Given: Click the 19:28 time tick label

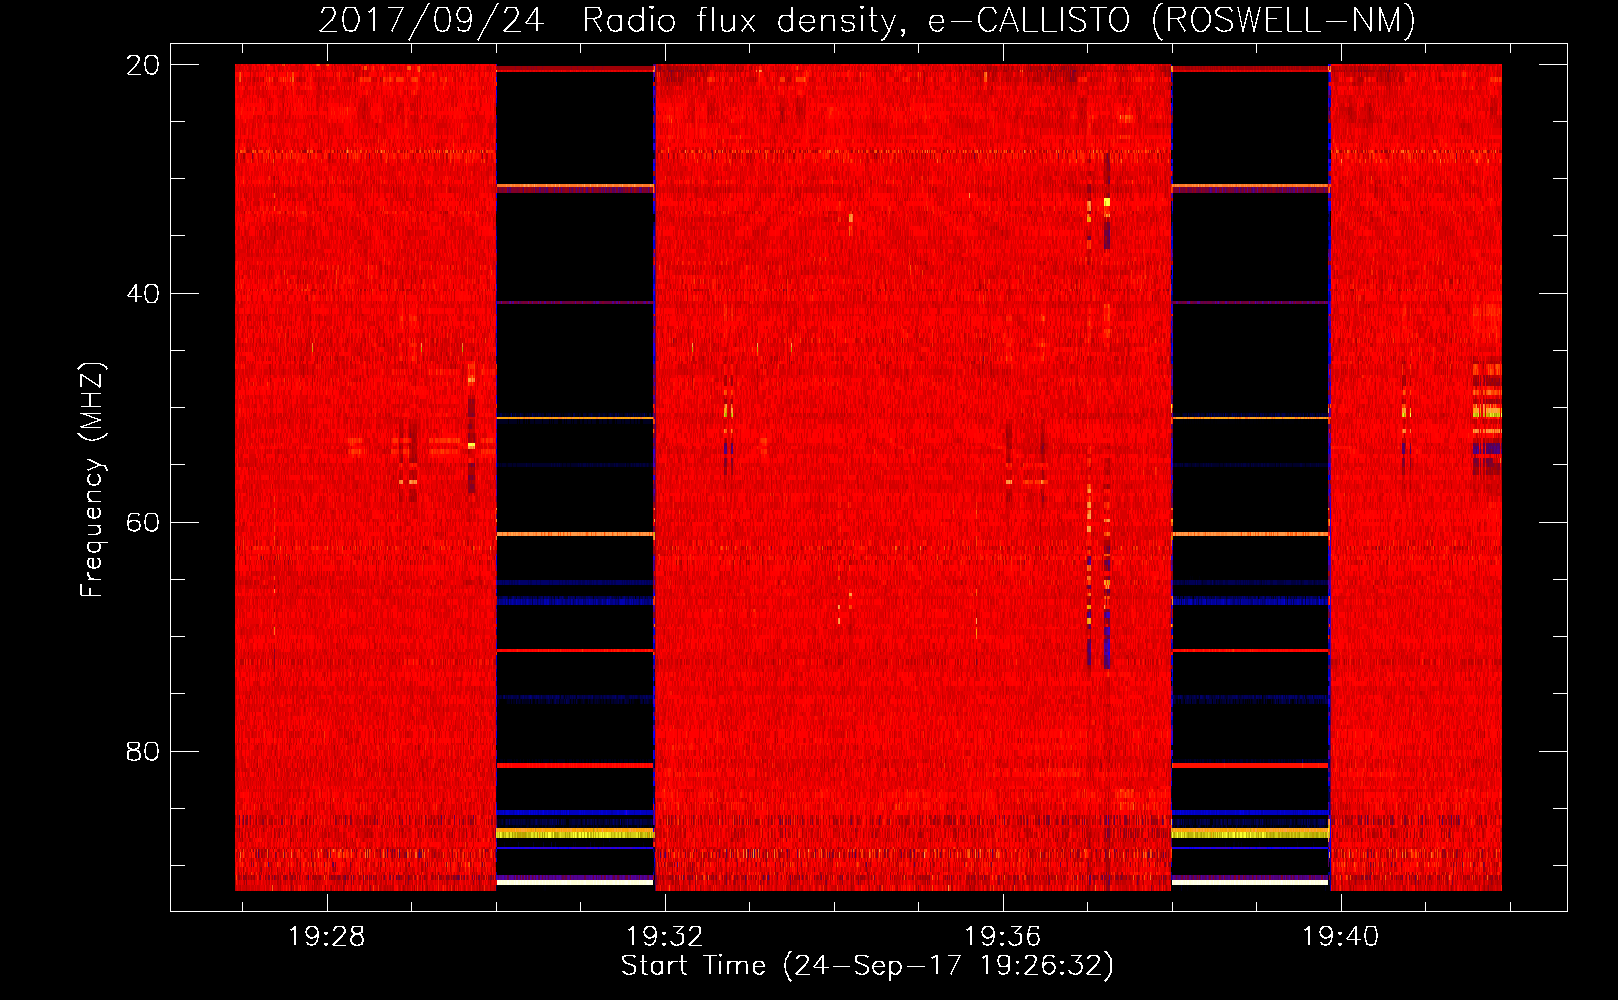Looking at the screenshot, I should click(326, 937).
